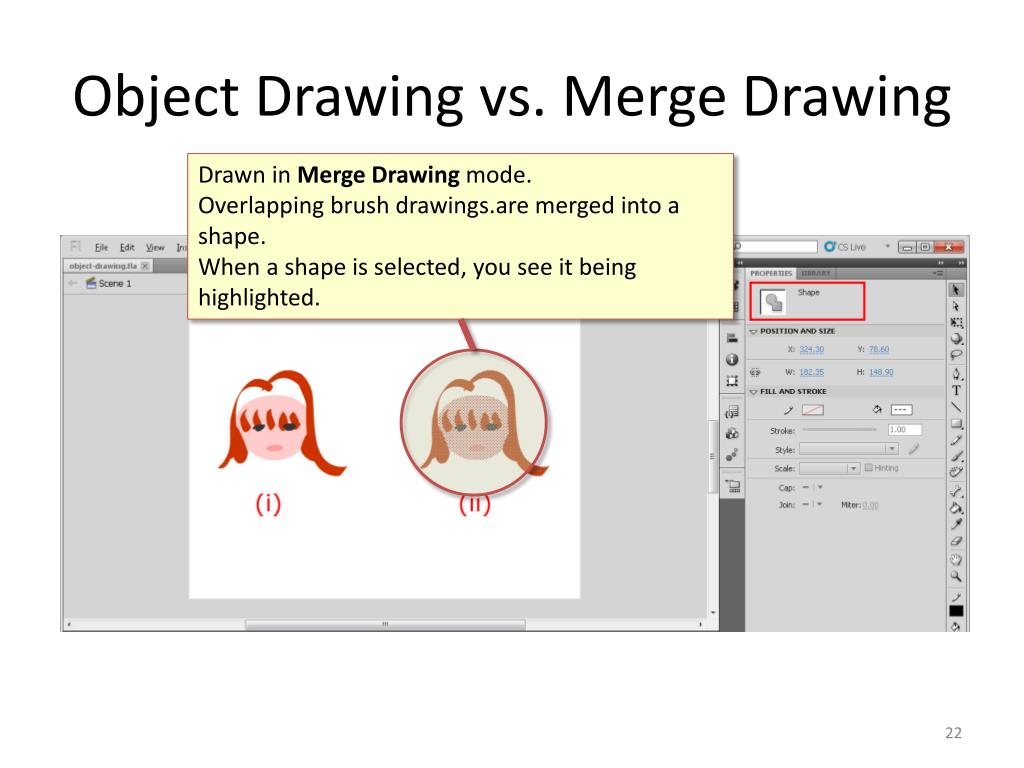Screen dimensions: 1024x768
Task: Collapse the Position and Size section
Action: point(753,332)
